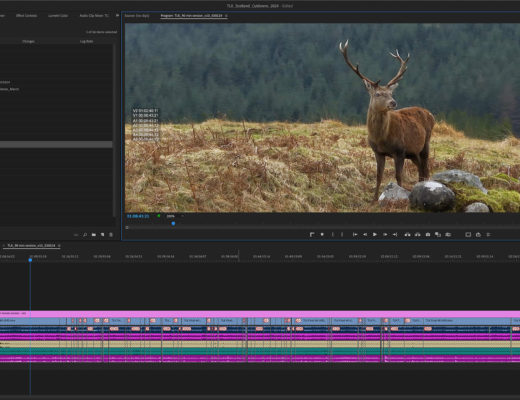The width and height of the screenshot is (520, 400).
Task: Switch to the Lumetri Color tab
Action: click(58, 16)
